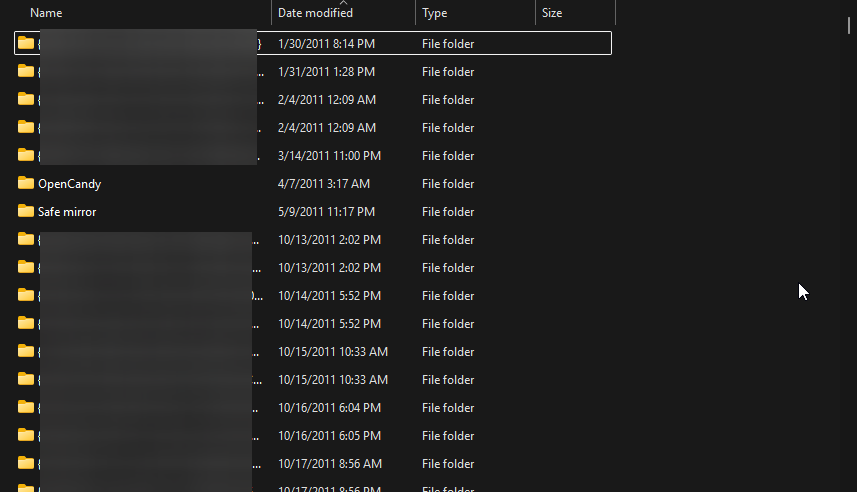Select the OpenCandy folder icon
Viewport: 857px width, 492px height.
[26, 183]
